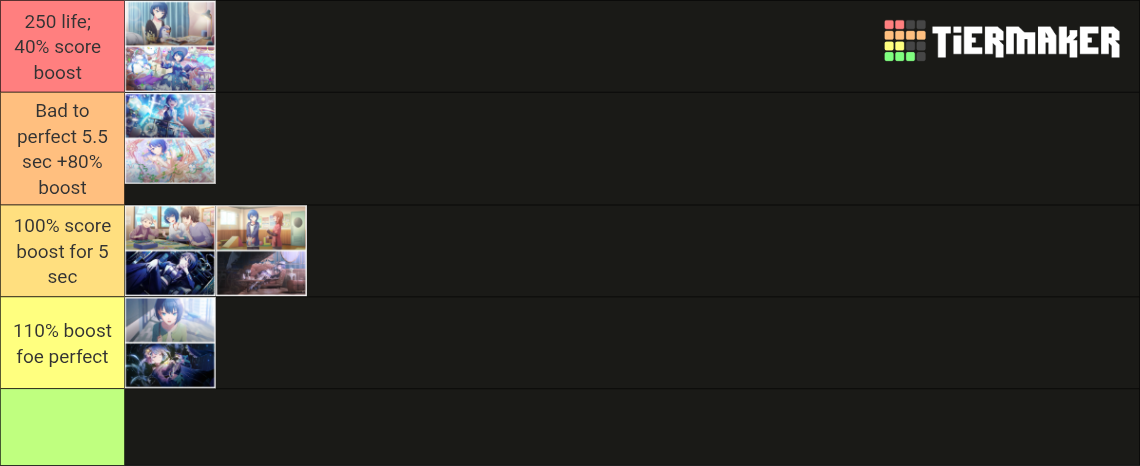Screen dimensions: 1140x466
Task: Open the dark night card in 110% boost tier
Action: 170,365
